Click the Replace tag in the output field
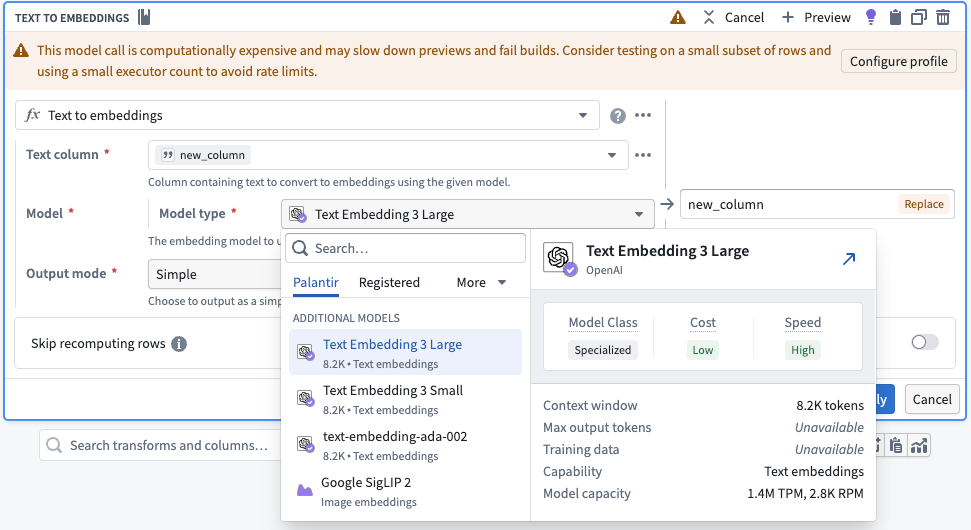 click(923, 204)
